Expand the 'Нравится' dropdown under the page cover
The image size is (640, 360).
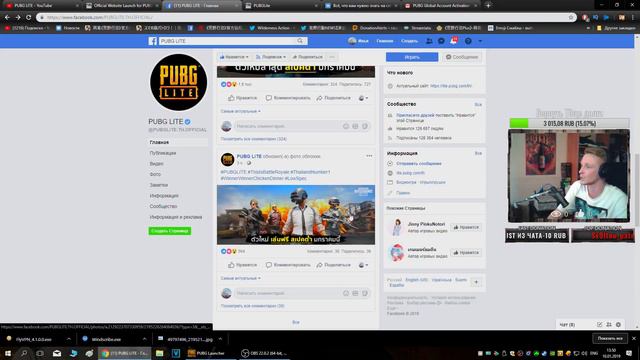(x=234, y=57)
